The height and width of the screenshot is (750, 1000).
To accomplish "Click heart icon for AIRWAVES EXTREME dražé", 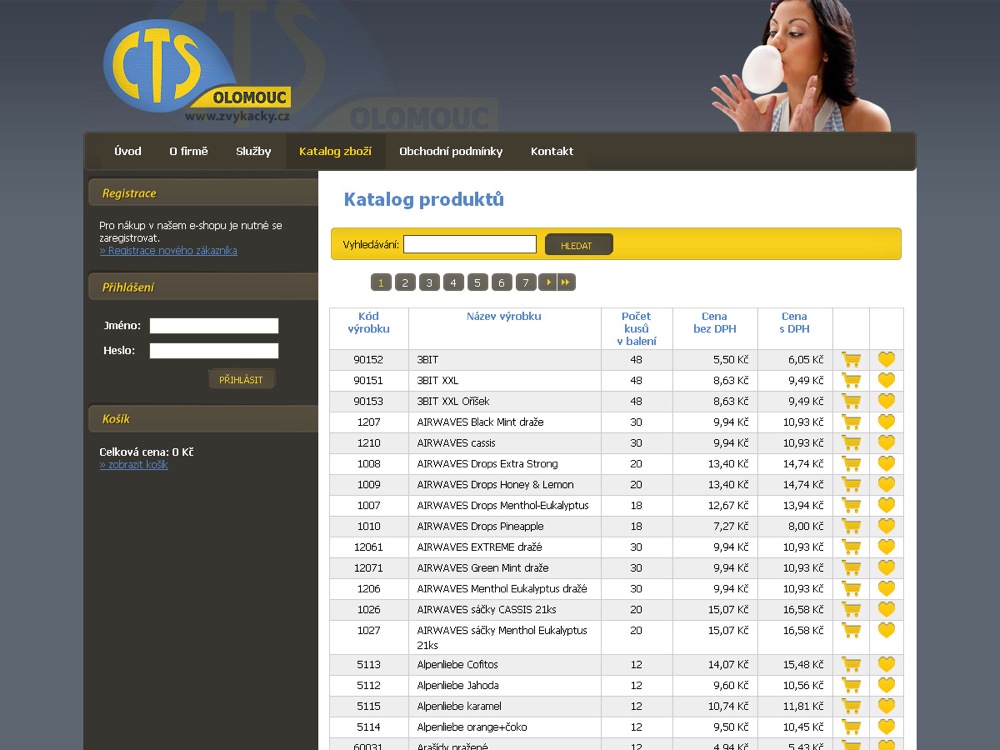I will (x=886, y=547).
